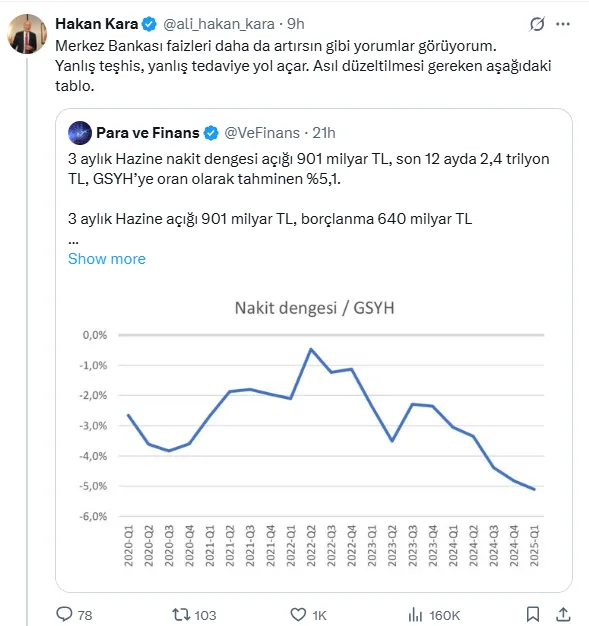The image size is (589, 626).
Task: Expand quoted tweet with Show more
Action: point(107,259)
